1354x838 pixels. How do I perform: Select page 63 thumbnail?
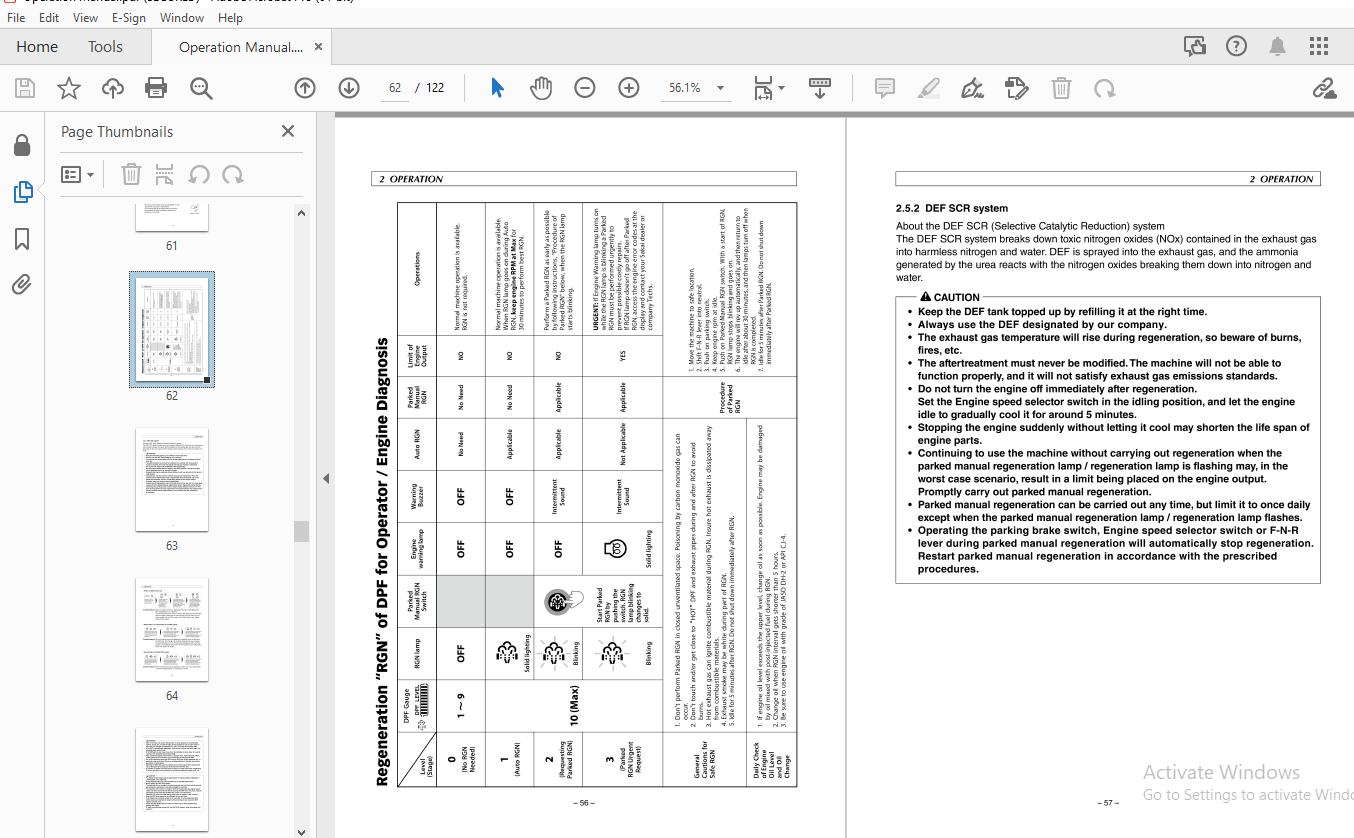point(172,479)
